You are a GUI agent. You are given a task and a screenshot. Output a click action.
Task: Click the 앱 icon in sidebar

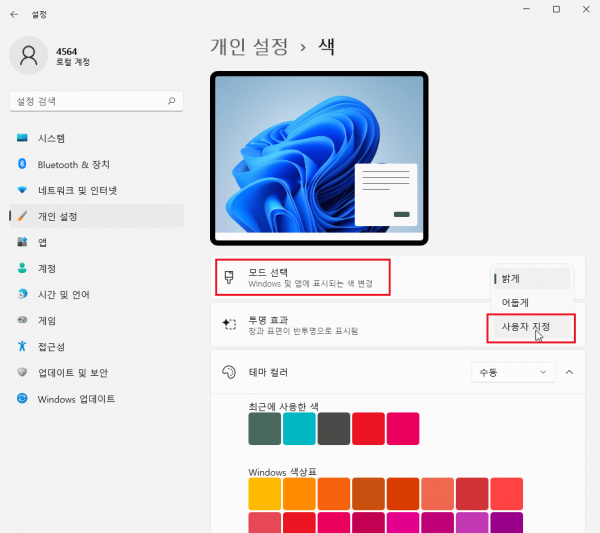22,242
